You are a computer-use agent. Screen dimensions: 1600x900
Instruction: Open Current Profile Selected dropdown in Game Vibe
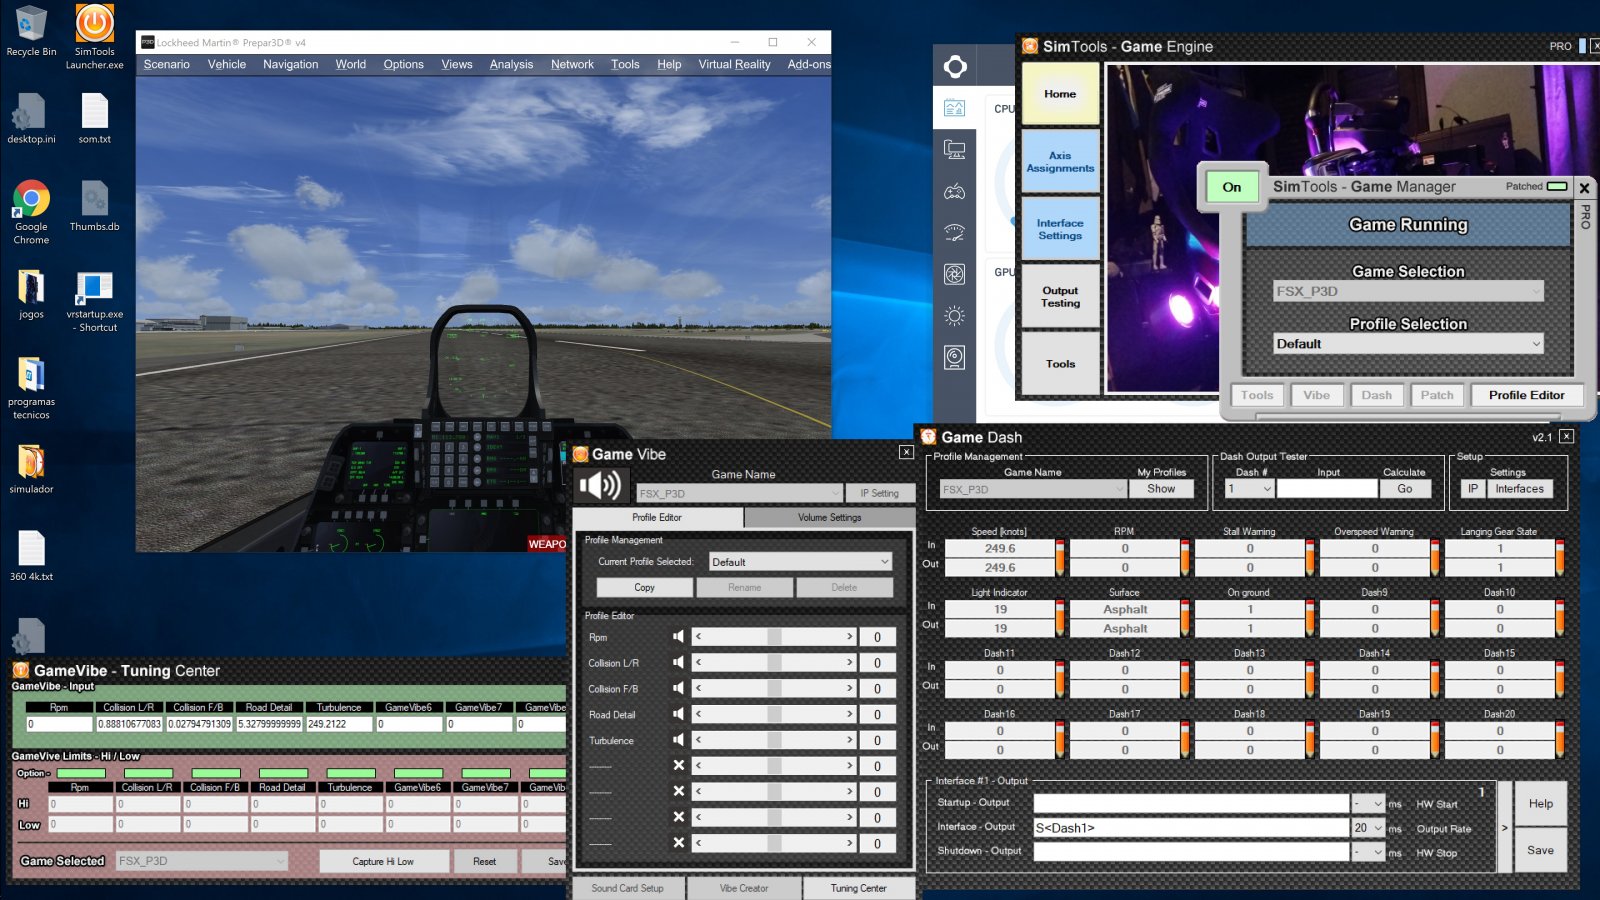pos(800,562)
